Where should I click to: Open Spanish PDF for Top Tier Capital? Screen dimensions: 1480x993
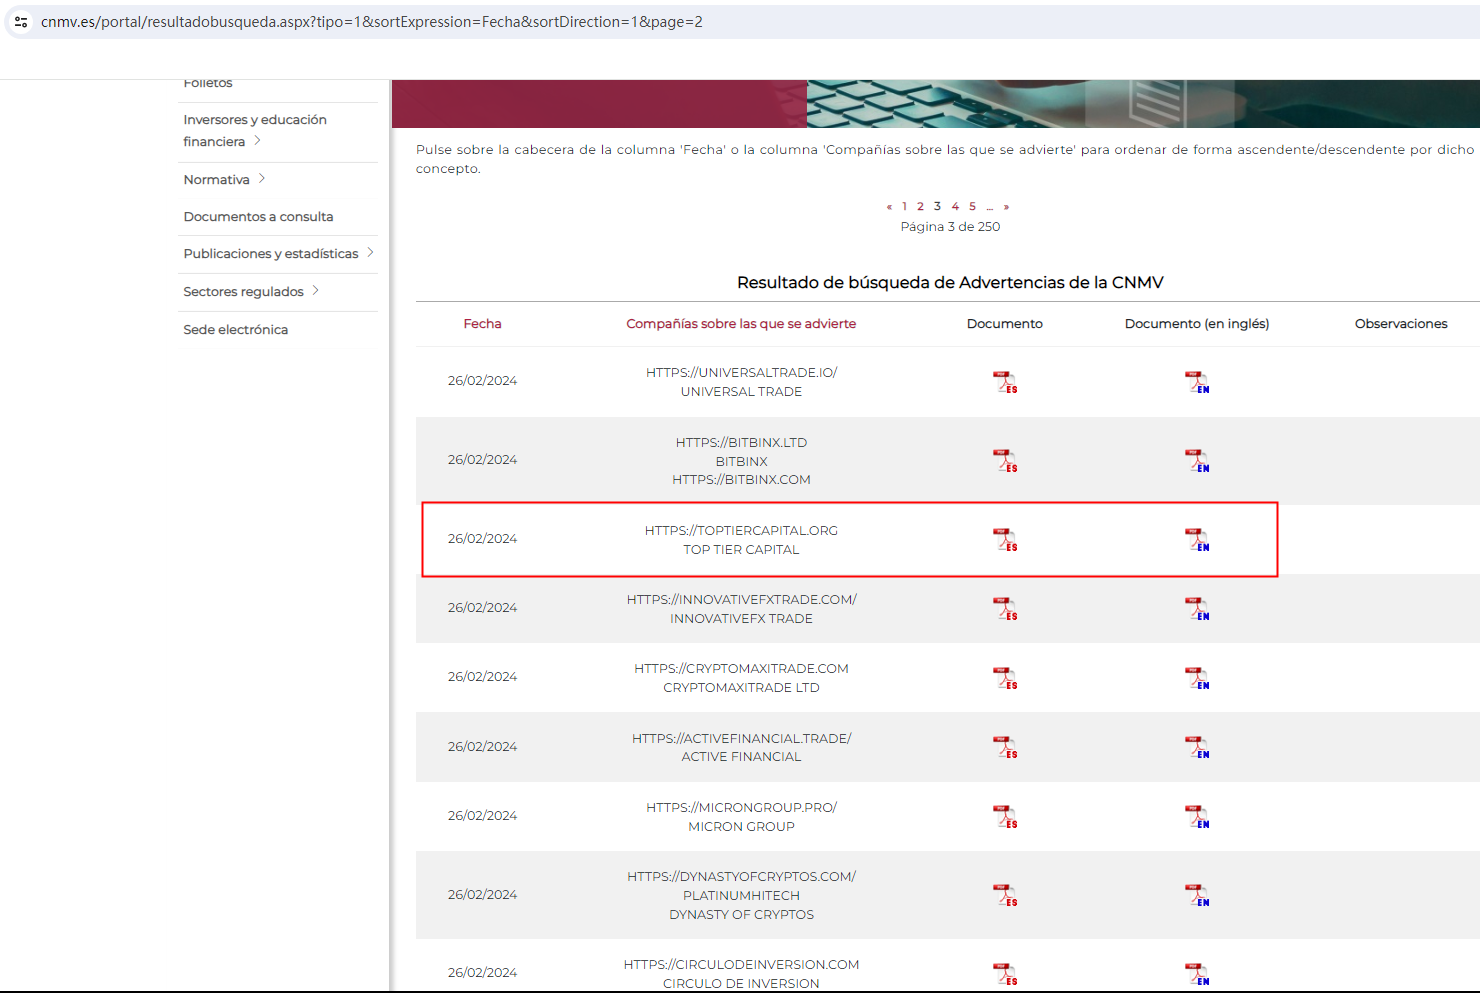point(1004,540)
